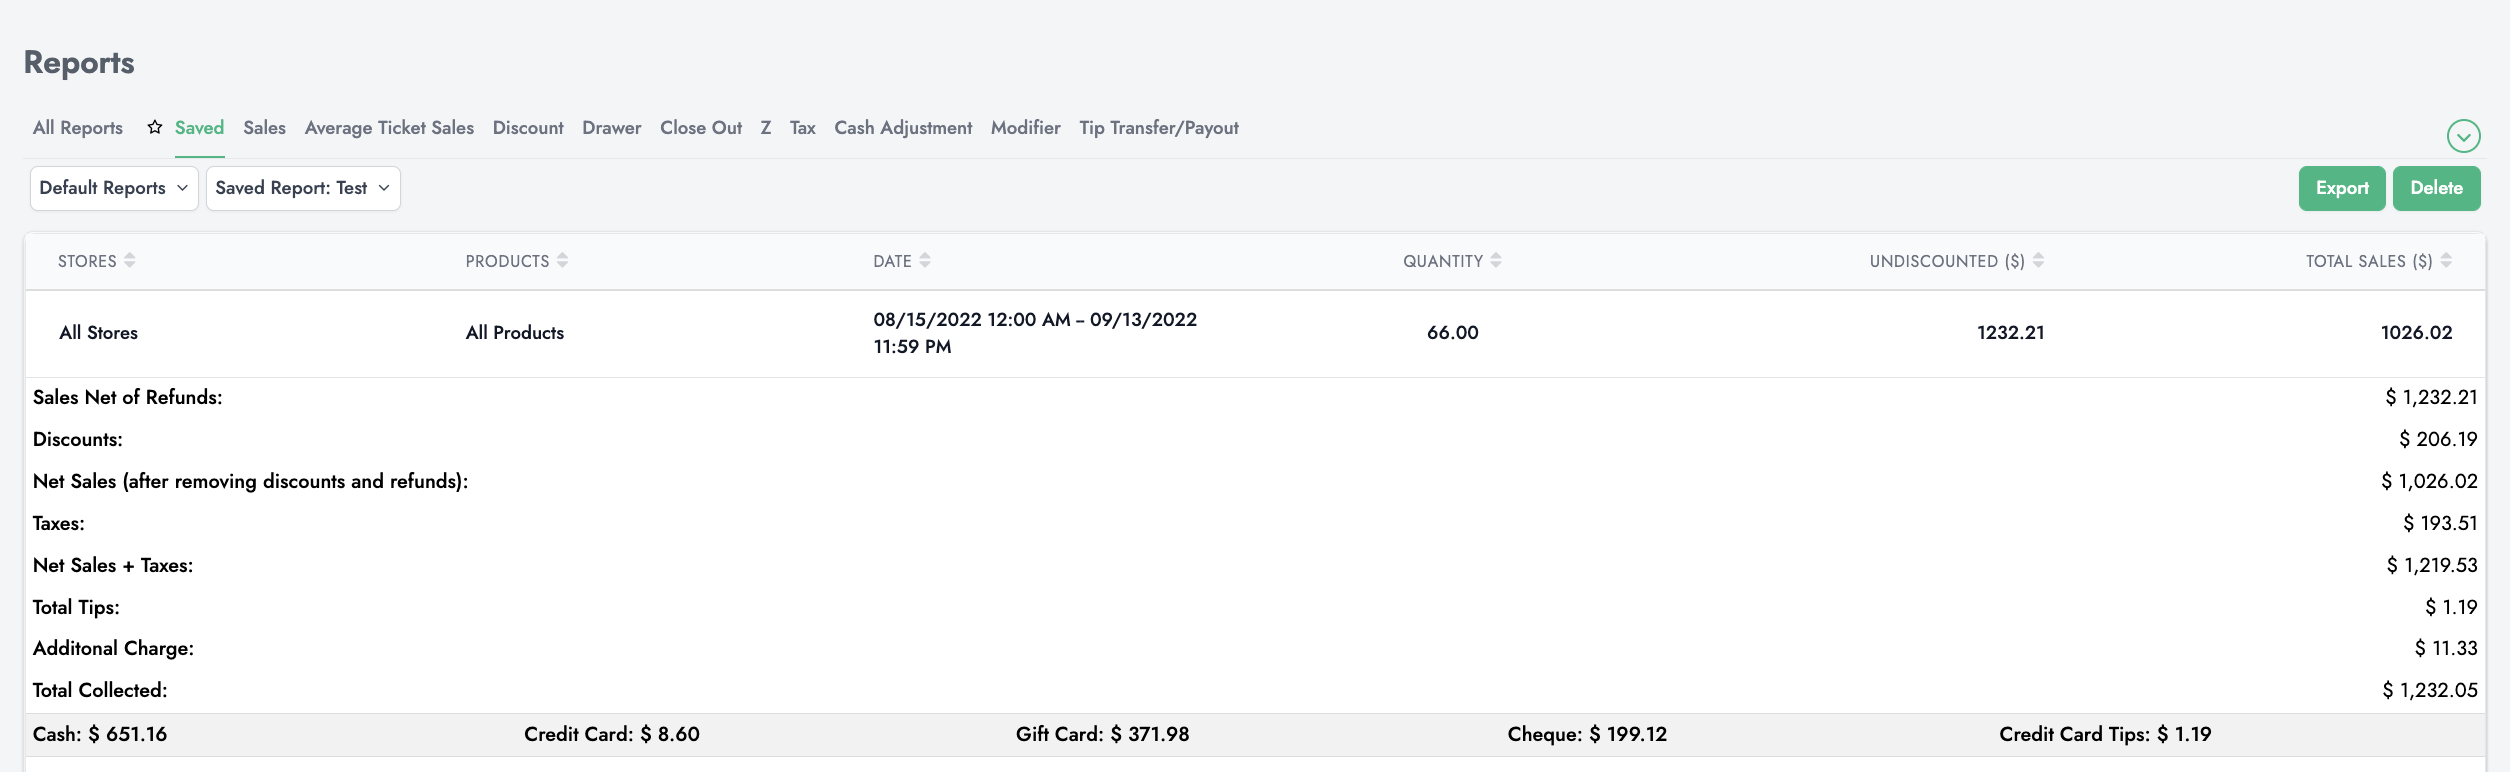Switch to the All Reports tab

tap(78, 128)
